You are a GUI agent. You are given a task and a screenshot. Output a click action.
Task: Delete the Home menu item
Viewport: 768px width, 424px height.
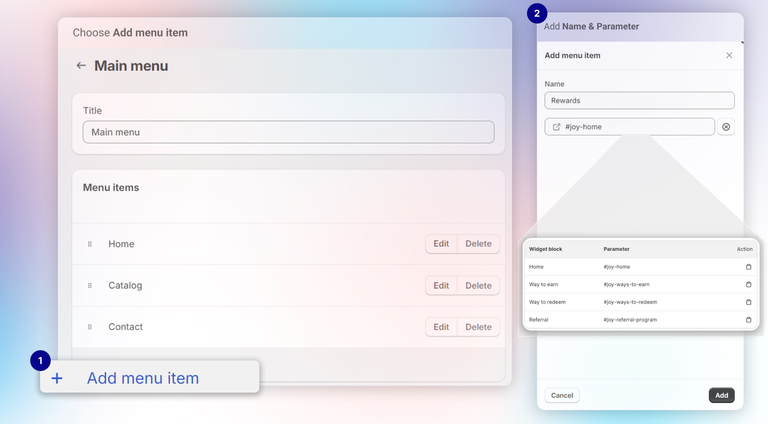pyautogui.click(x=478, y=244)
